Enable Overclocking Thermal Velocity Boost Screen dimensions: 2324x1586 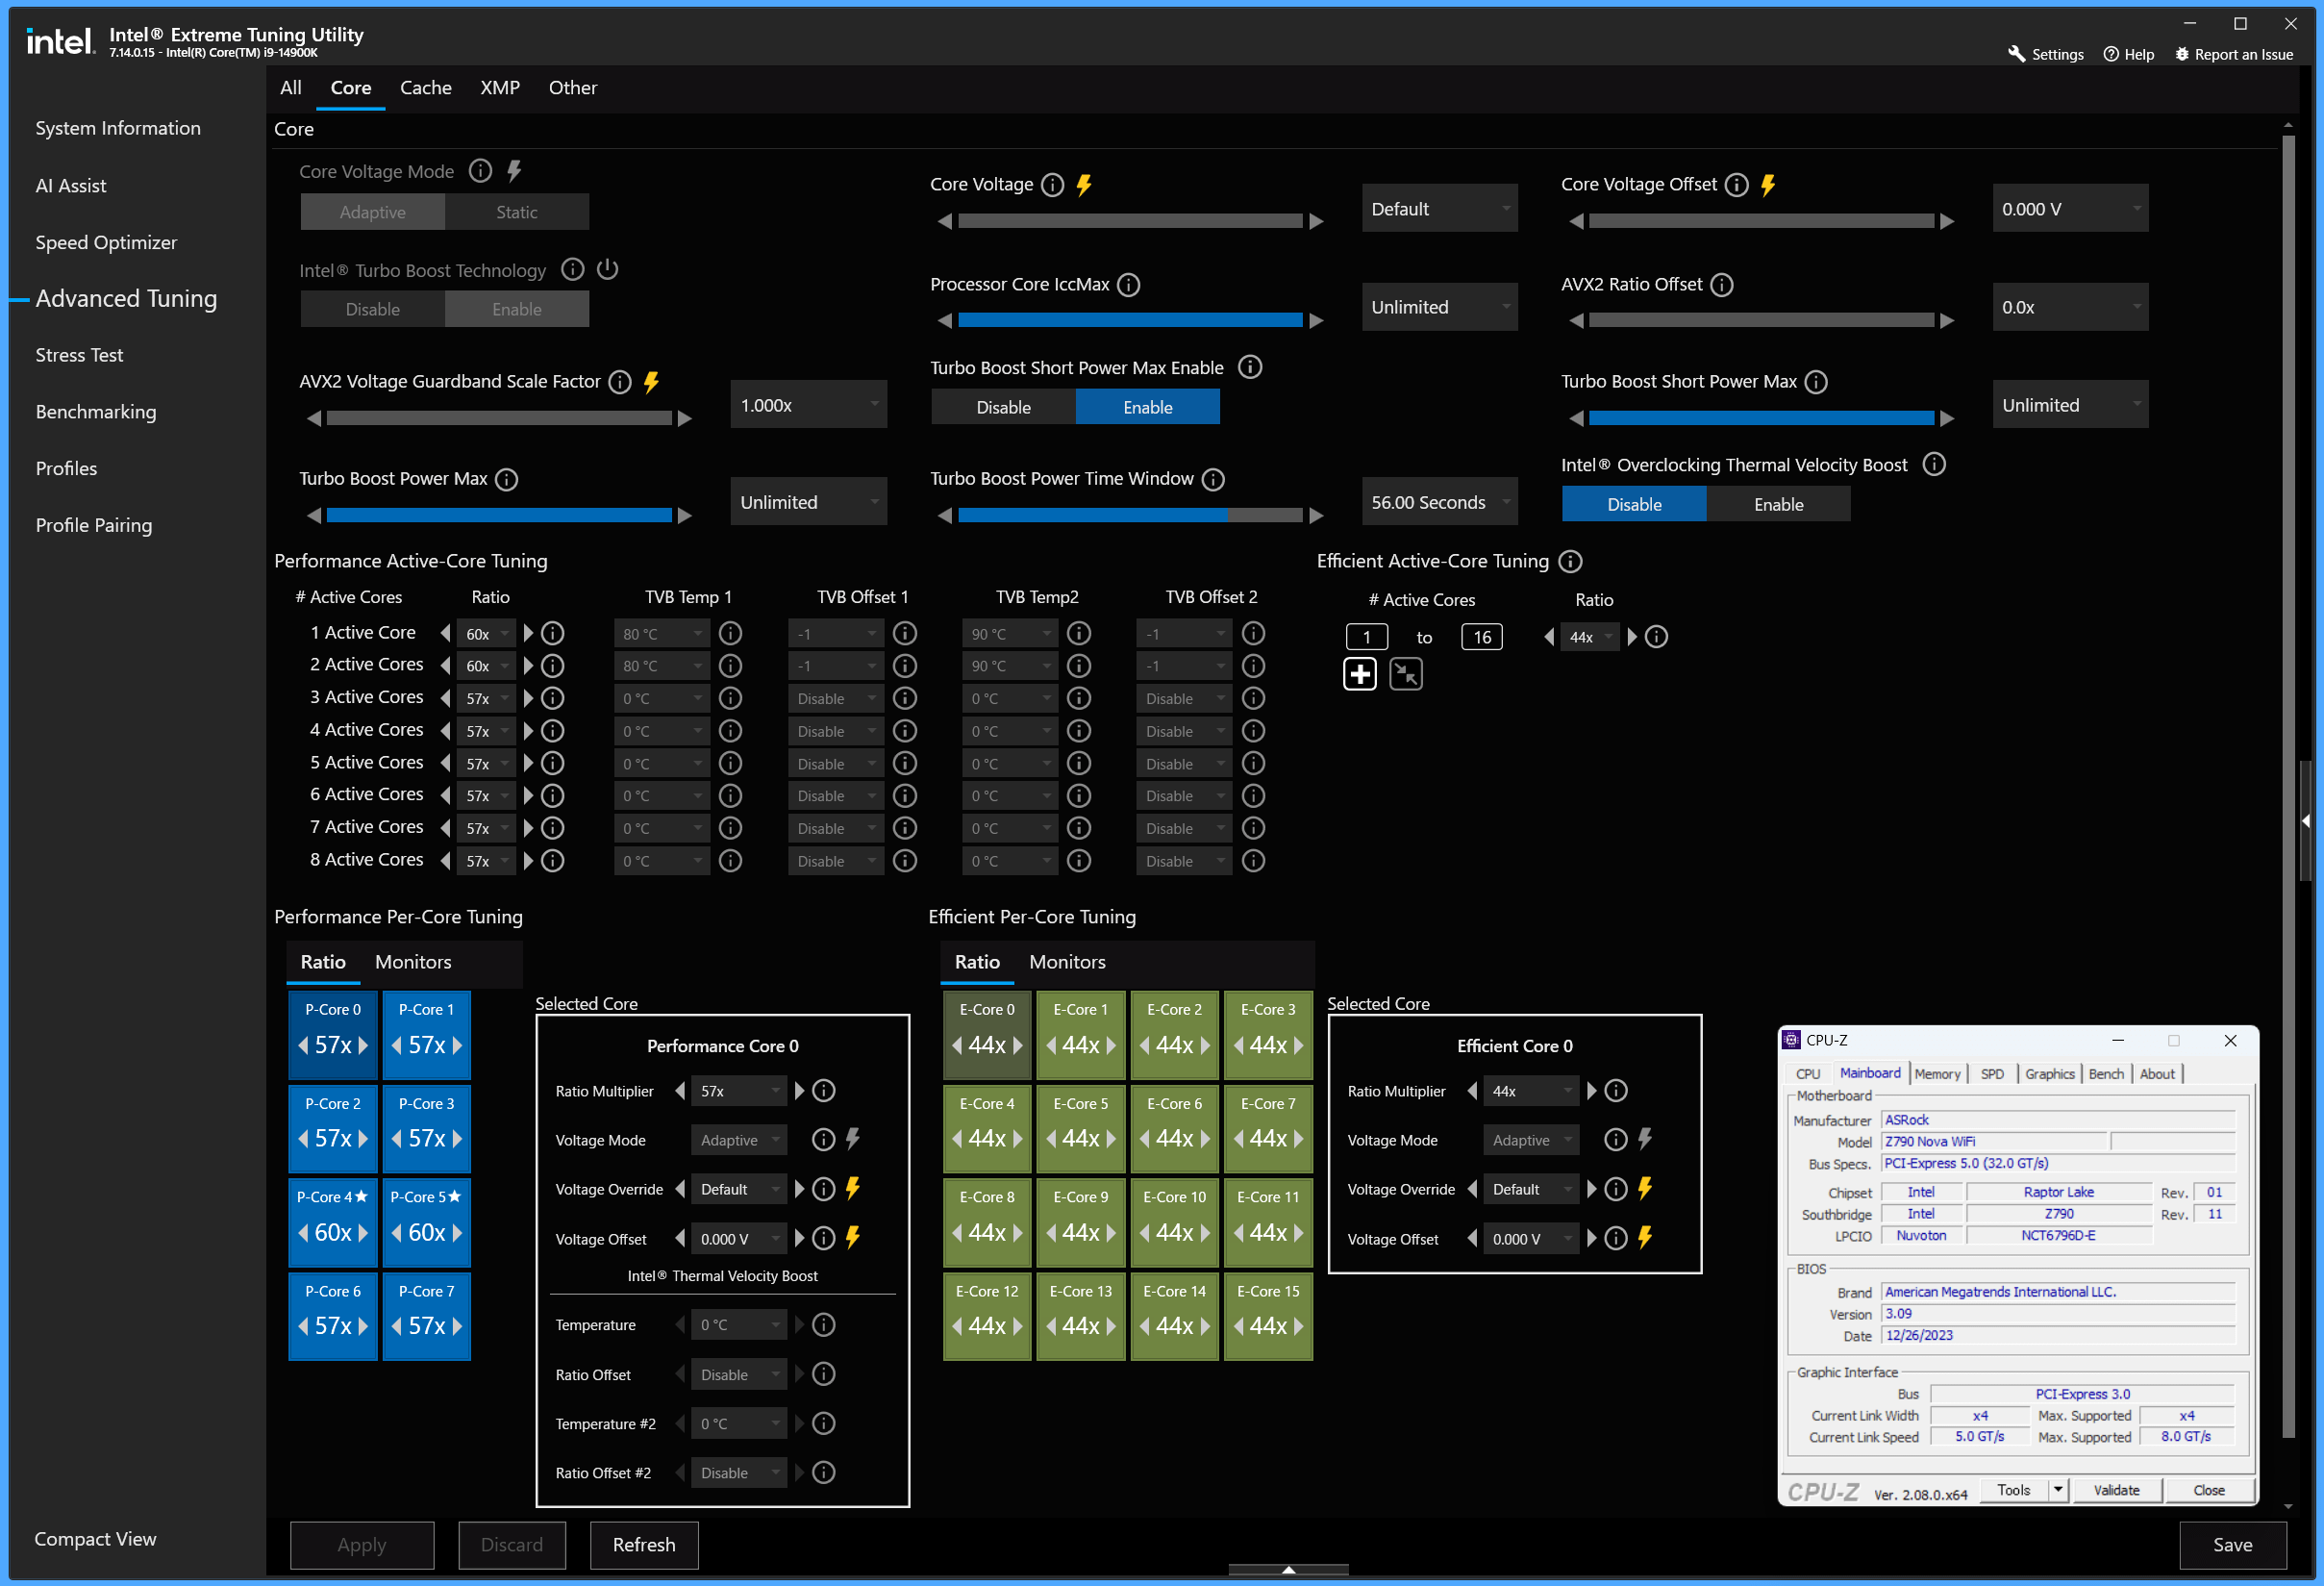pos(1777,505)
